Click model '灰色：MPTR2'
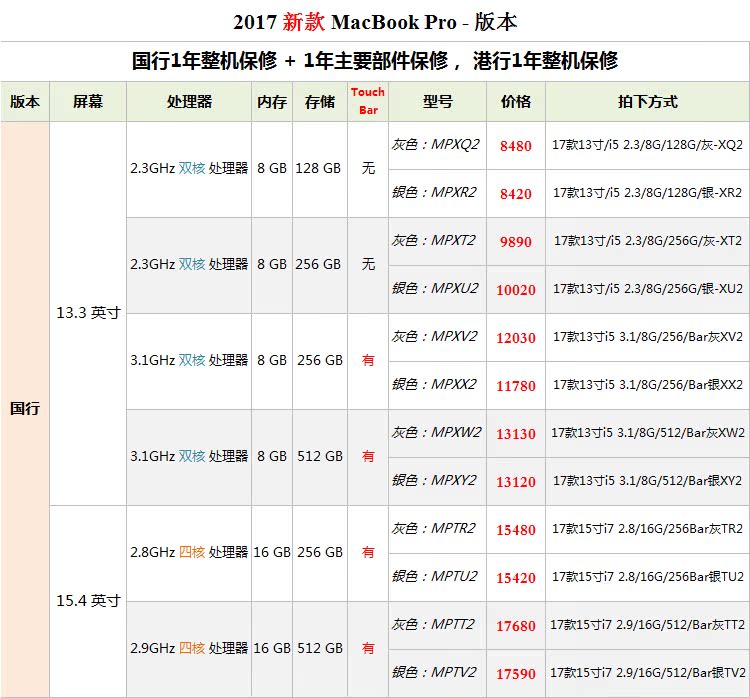 tap(433, 528)
